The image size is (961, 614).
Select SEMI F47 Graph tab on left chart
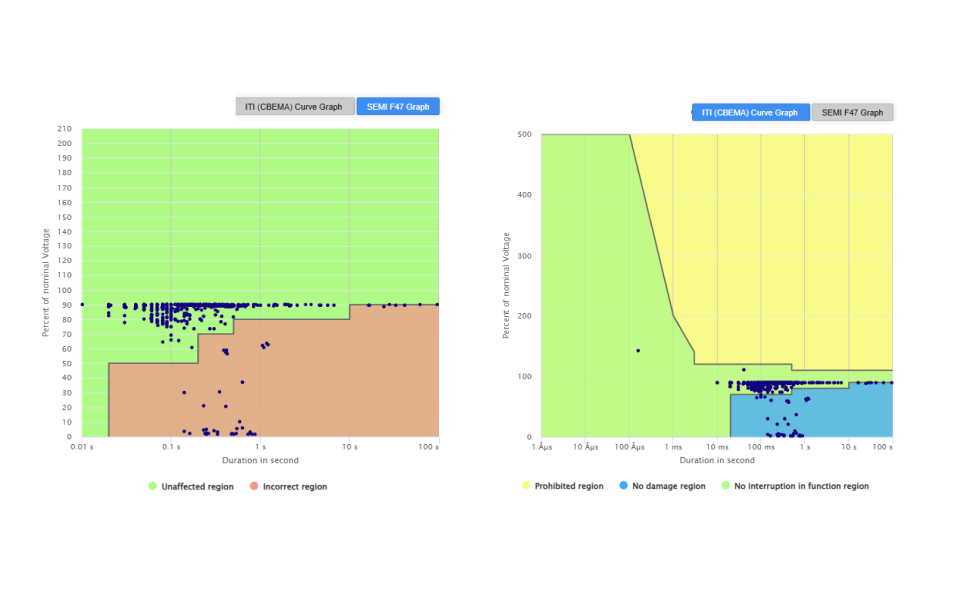coord(398,107)
